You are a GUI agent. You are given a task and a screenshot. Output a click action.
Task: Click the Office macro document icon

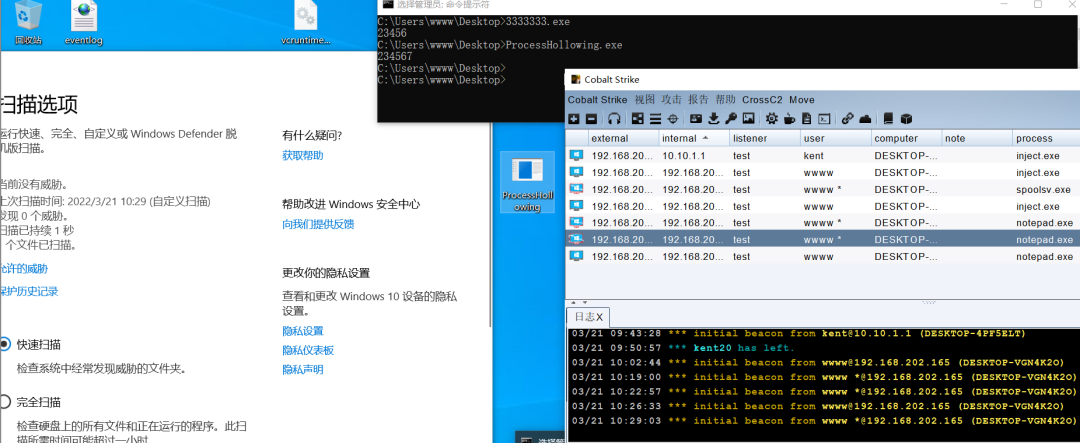pos(807,119)
